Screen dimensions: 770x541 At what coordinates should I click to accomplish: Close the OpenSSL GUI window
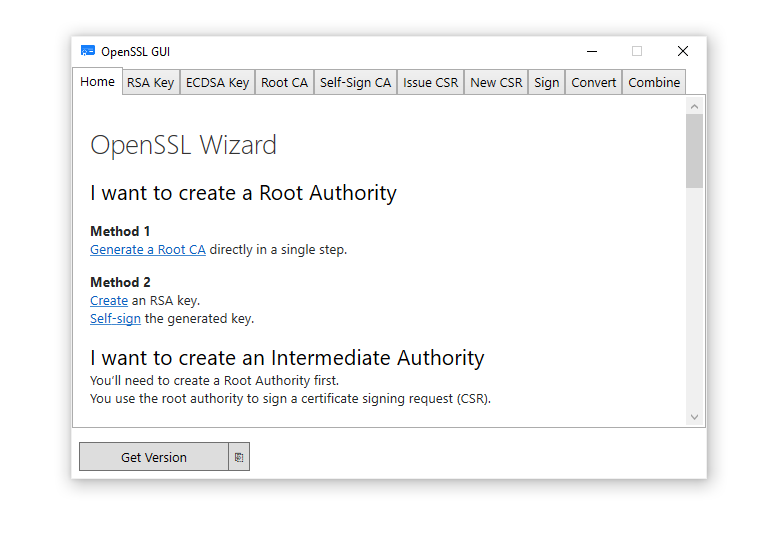point(683,51)
